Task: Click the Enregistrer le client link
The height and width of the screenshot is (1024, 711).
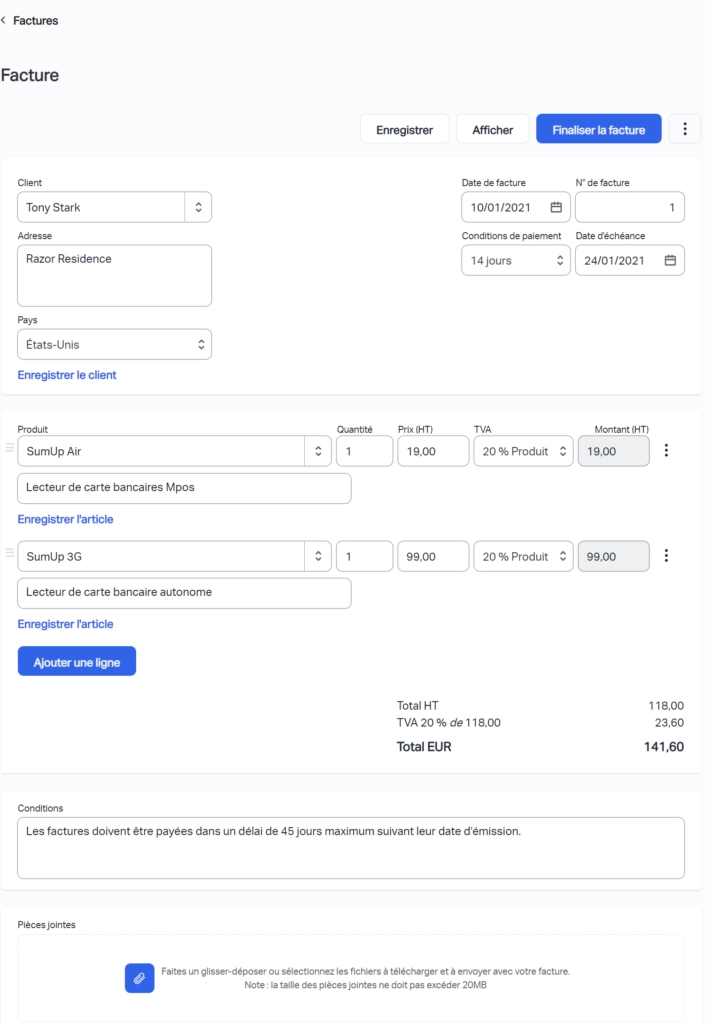Action: coord(67,375)
